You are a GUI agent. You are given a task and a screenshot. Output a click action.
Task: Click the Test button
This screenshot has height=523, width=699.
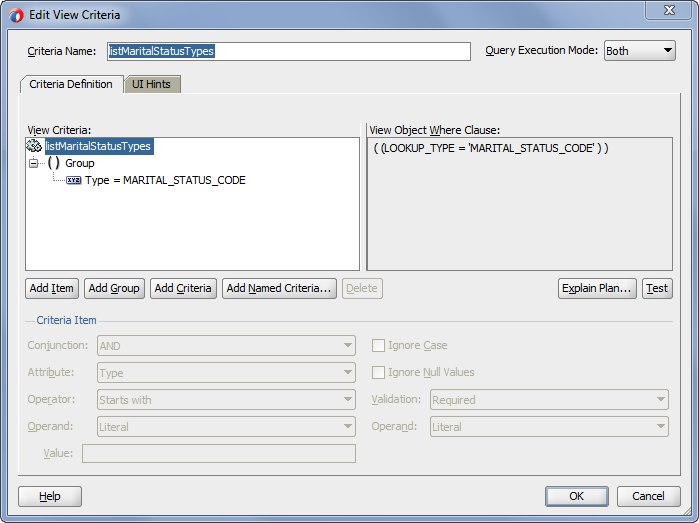click(x=657, y=288)
